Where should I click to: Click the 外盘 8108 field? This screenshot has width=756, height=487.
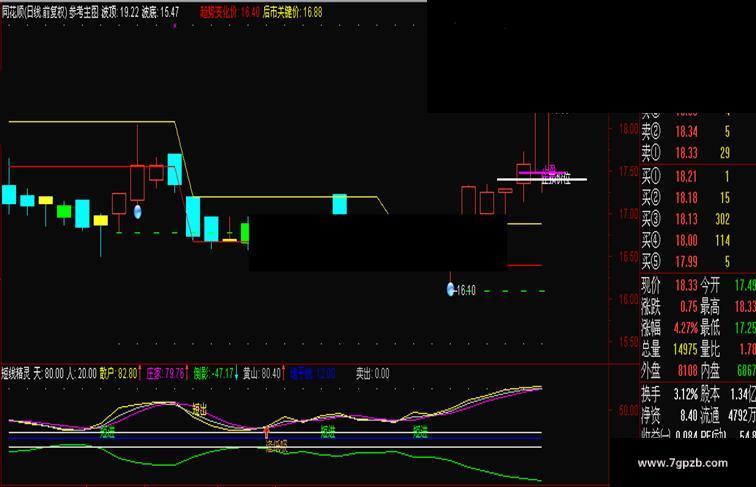coord(670,370)
